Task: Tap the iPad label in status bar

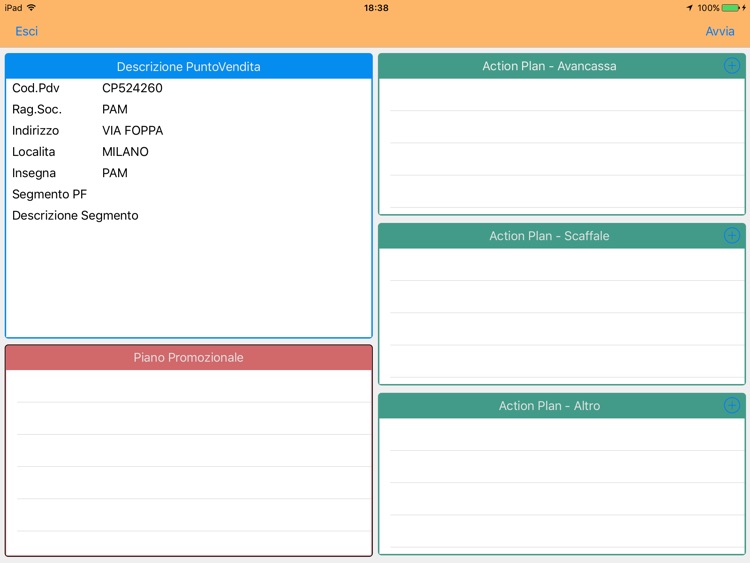Action: tap(13, 8)
